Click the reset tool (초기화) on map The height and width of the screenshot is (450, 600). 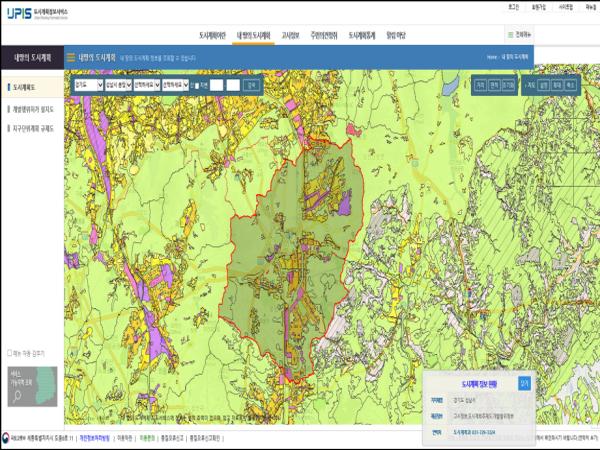[509, 86]
